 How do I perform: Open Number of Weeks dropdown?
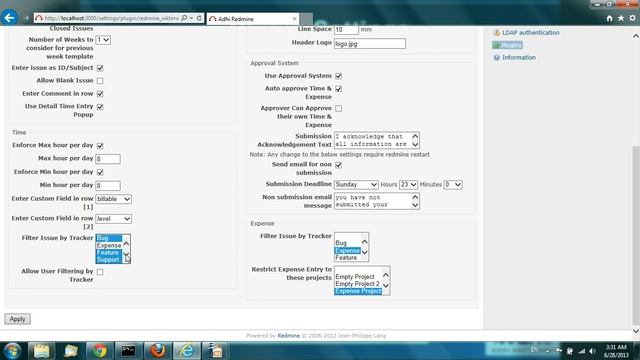[103, 40]
